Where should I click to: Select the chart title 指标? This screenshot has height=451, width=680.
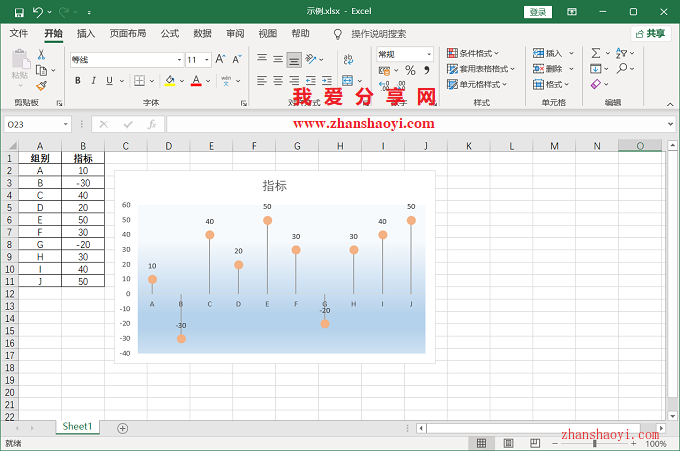(275, 186)
